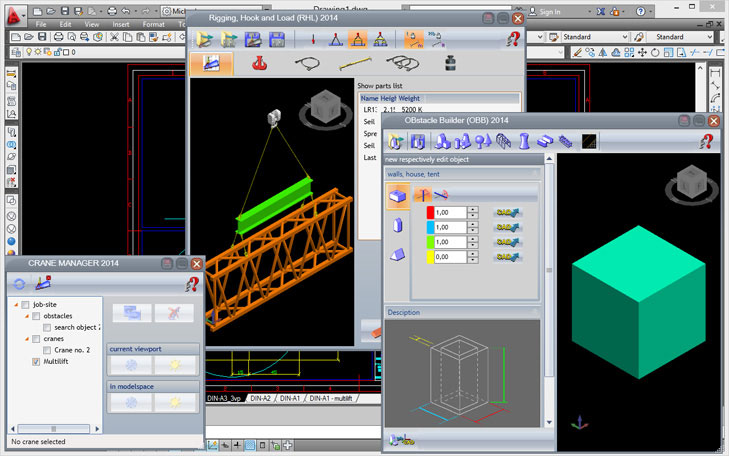Screen dimensions: 729x456
Task: Click CAD pick button for yellow dimension
Action: pyautogui.click(x=507, y=257)
